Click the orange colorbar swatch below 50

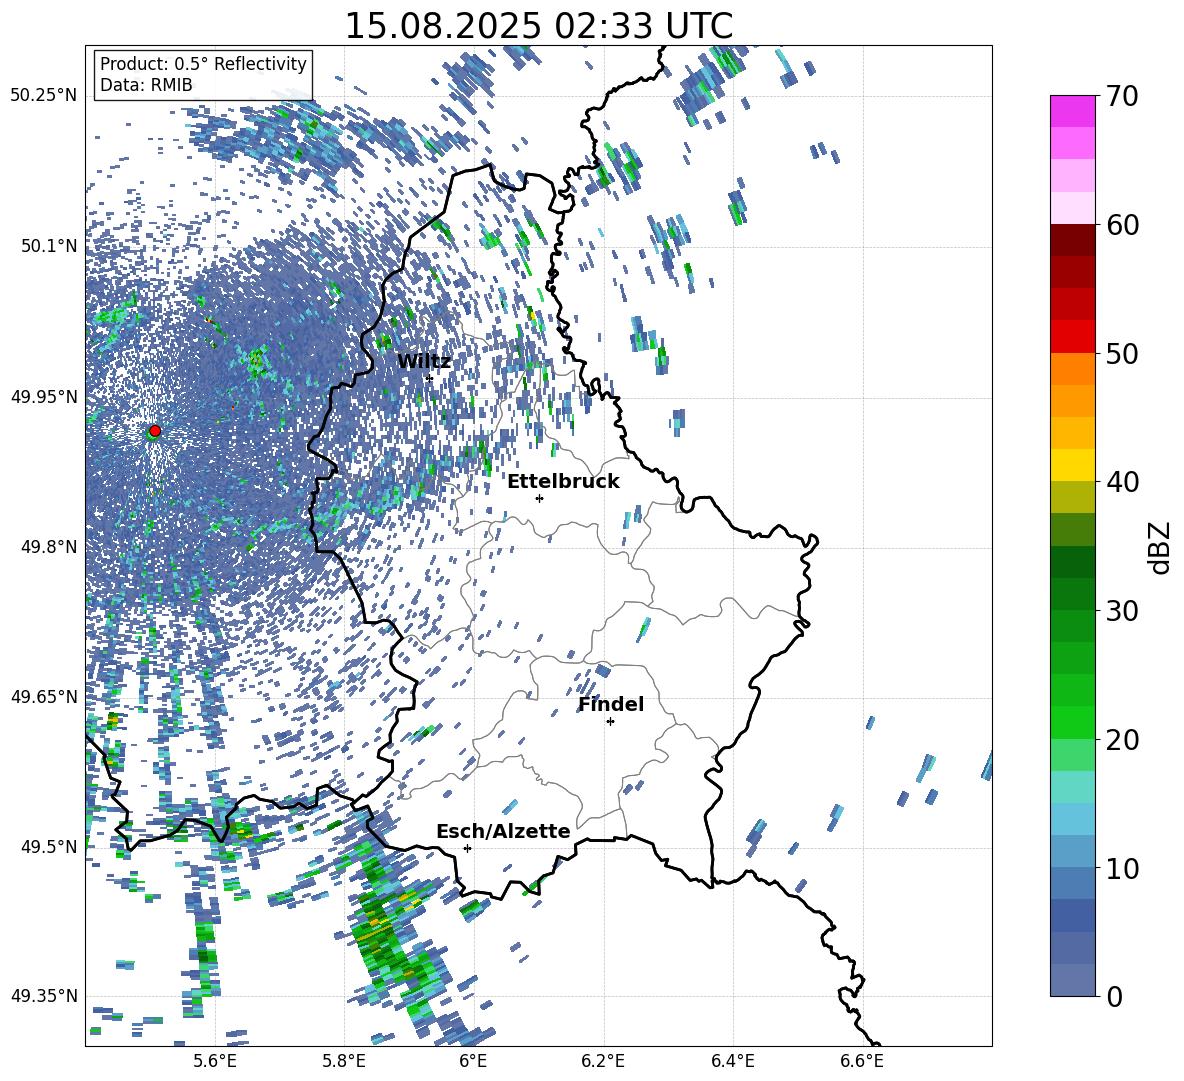1072,368
